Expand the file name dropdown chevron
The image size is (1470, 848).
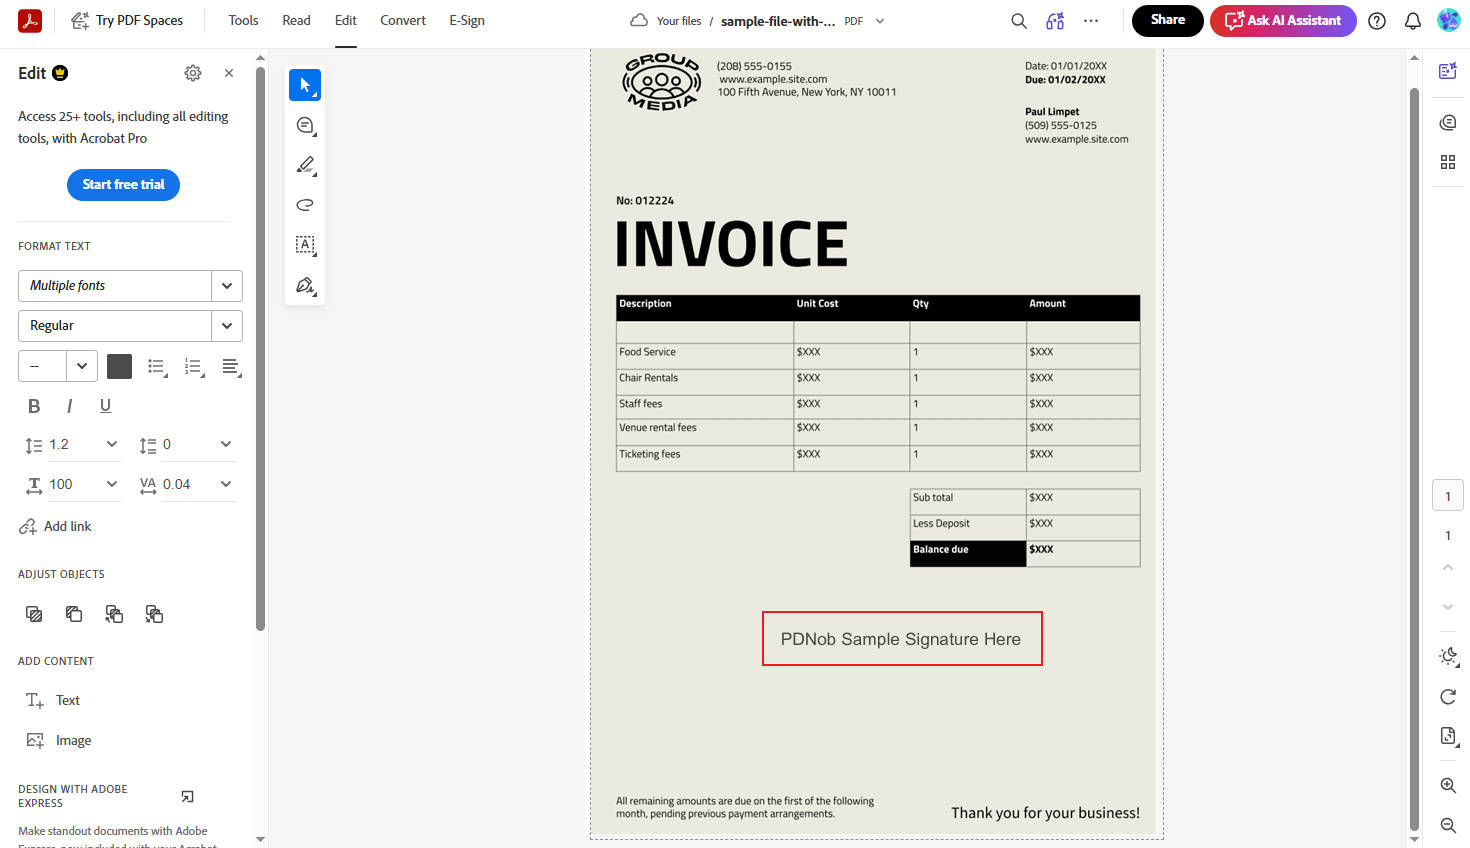(x=880, y=21)
